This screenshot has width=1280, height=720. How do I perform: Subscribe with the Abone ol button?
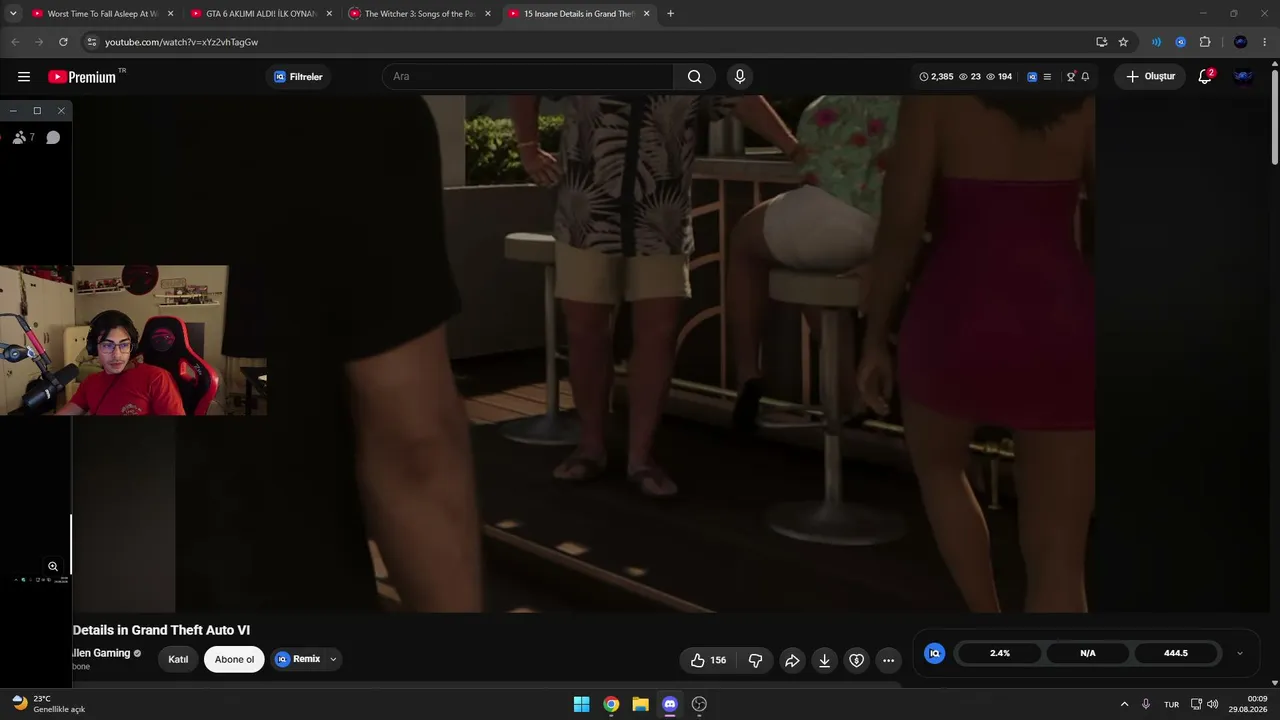[x=234, y=660]
